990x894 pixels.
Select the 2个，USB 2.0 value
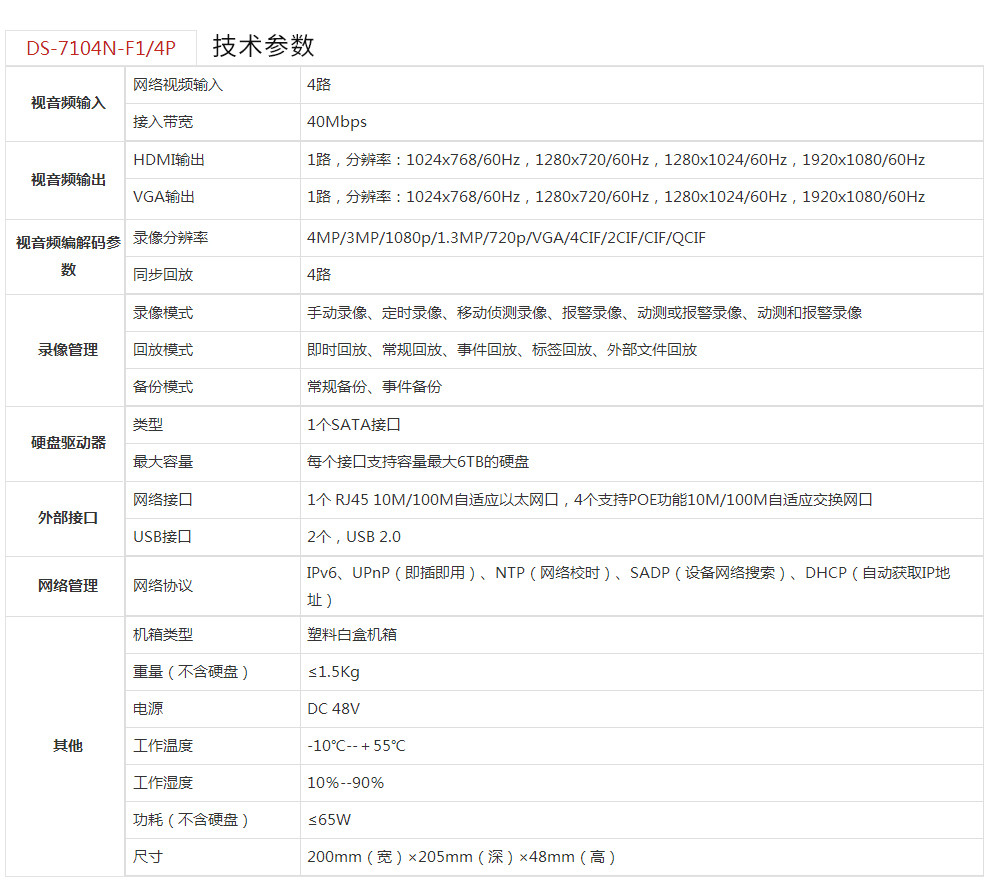click(354, 537)
